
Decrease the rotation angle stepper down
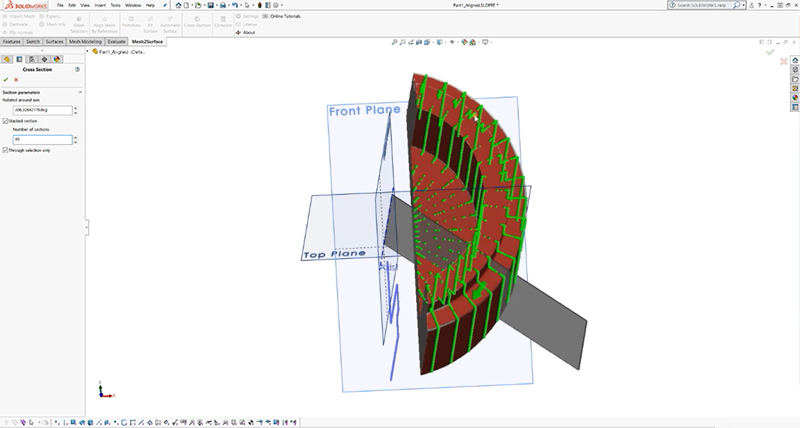click(x=76, y=112)
